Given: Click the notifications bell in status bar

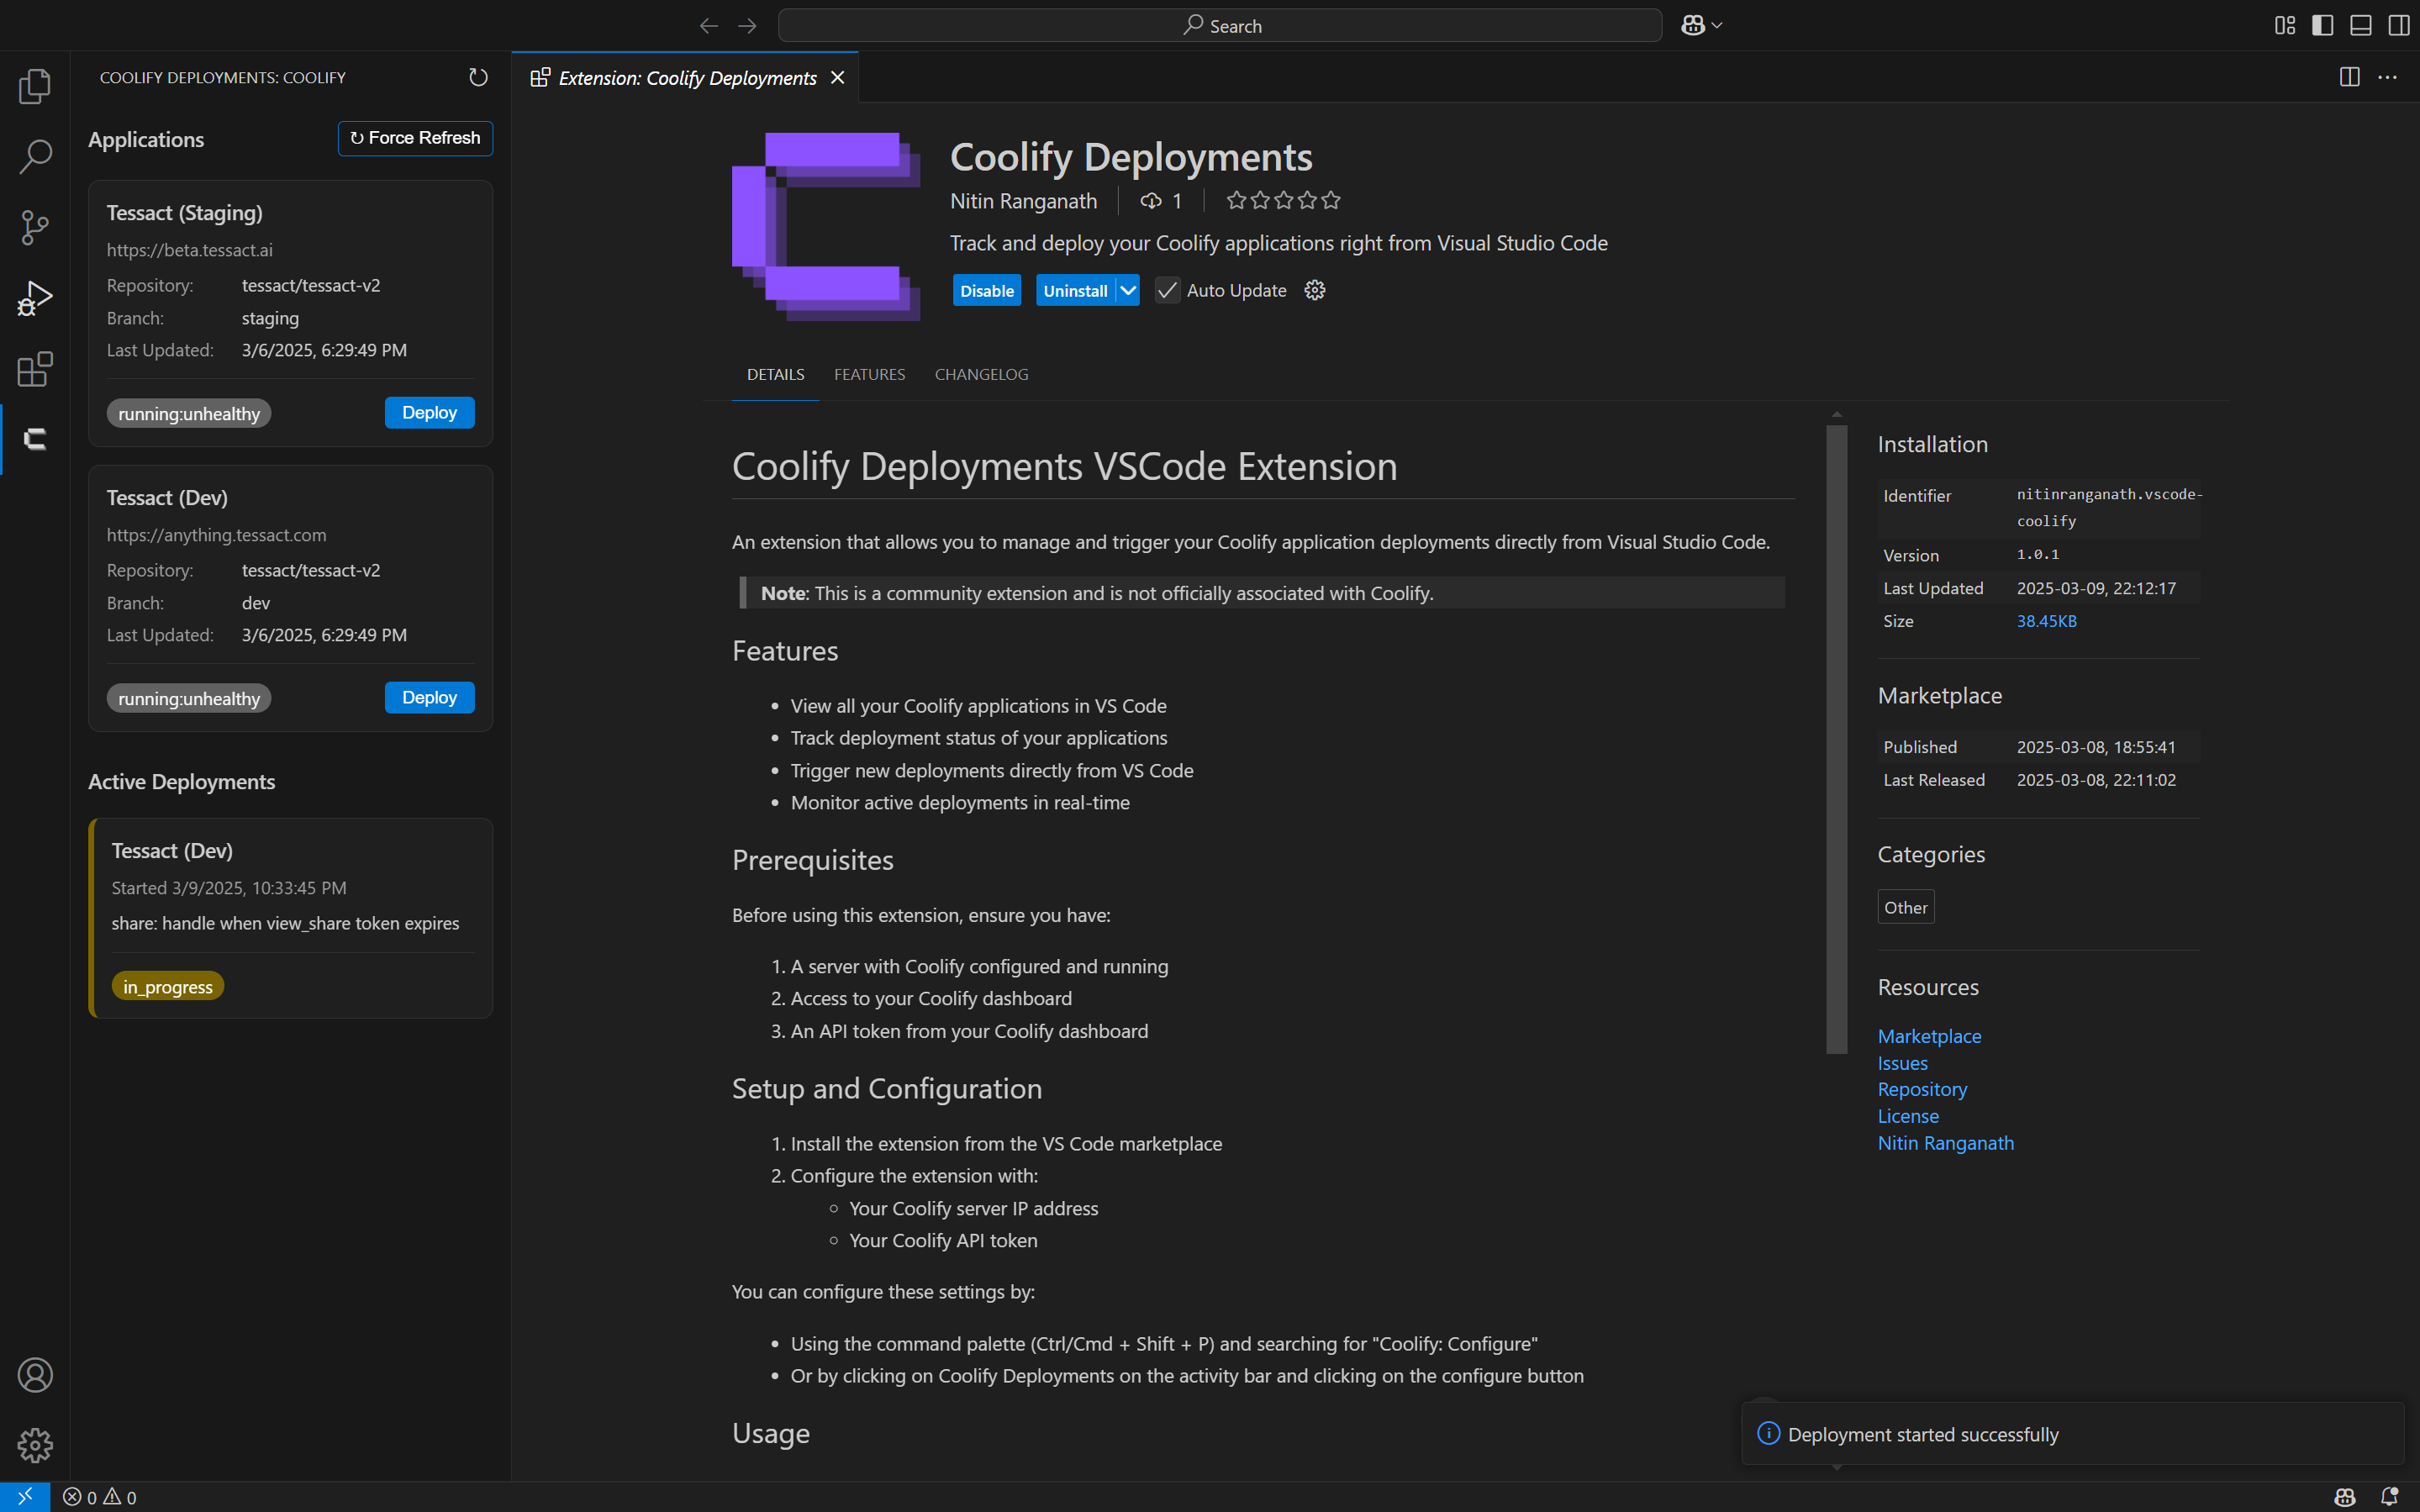Looking at the screenshot, I should tap(2389, 1497).
